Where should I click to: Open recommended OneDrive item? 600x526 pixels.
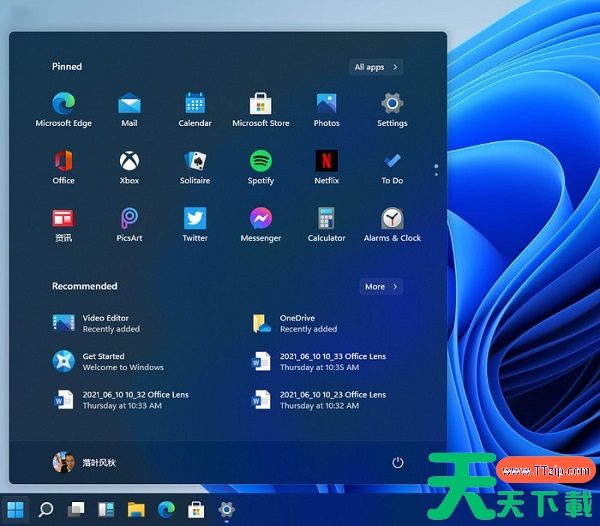point(295,323)
